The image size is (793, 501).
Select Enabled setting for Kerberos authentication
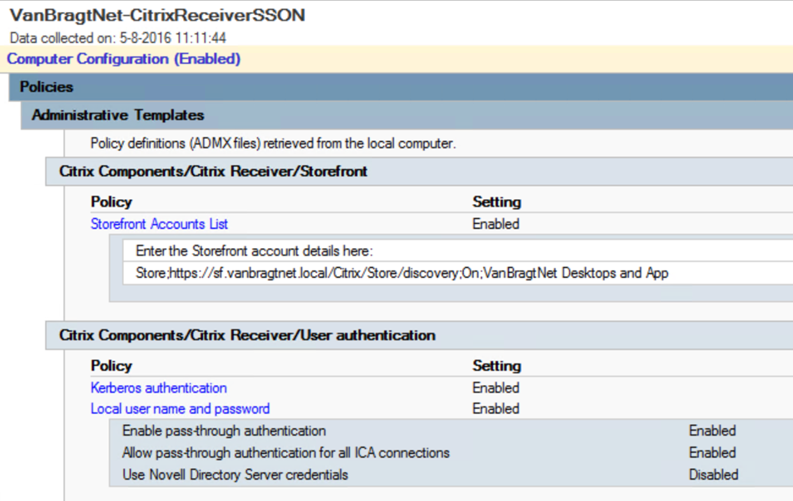click(496, 388)
